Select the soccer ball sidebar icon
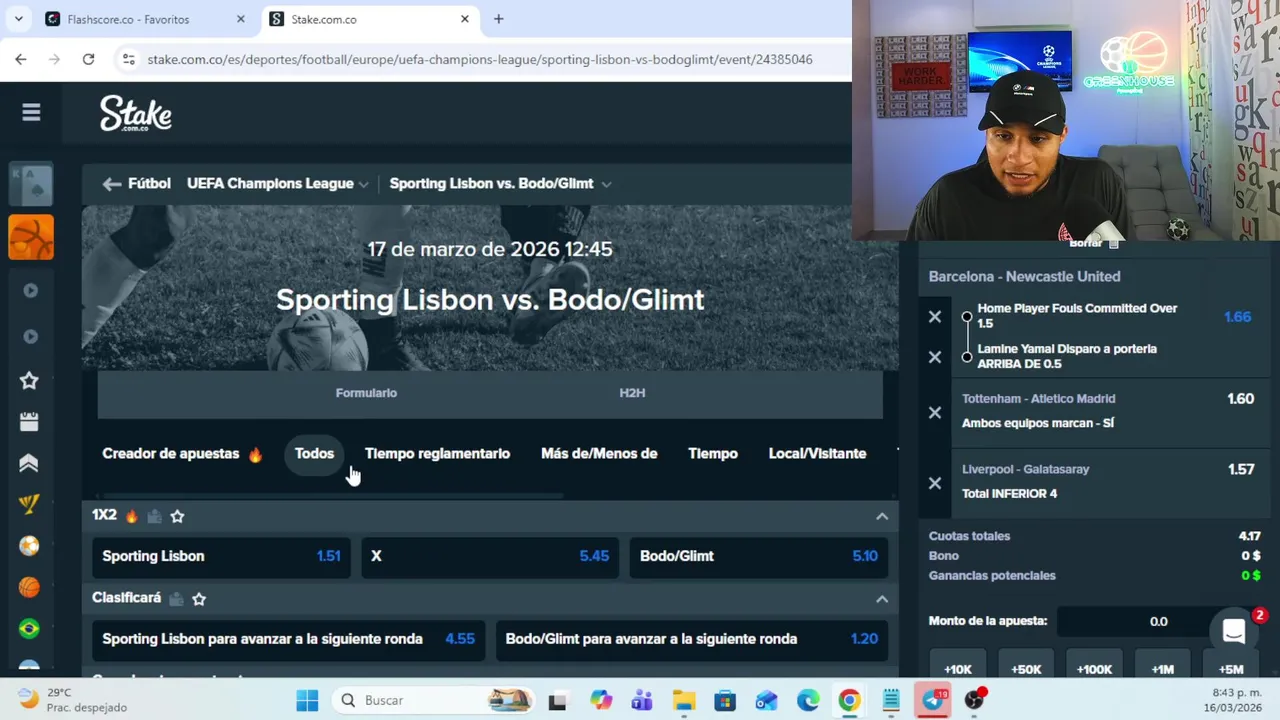1280x720 pixels. click(29, 546)
